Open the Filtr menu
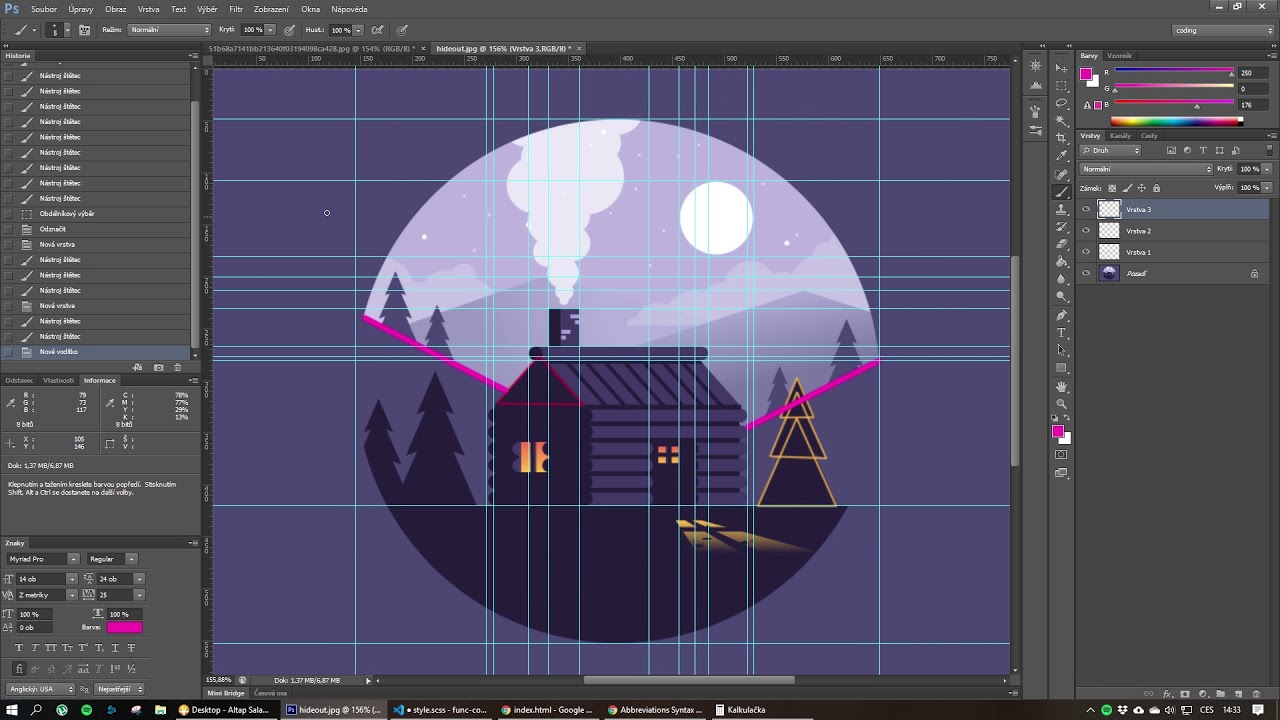The height and width of the screenshot is (720, 1280). tap(236, 9)
